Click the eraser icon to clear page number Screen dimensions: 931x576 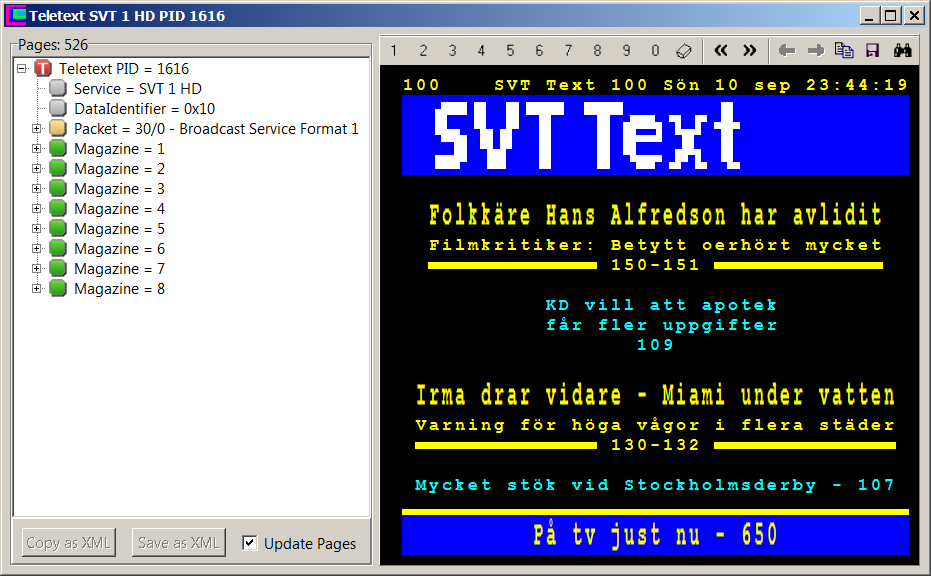tap(684, 50)
